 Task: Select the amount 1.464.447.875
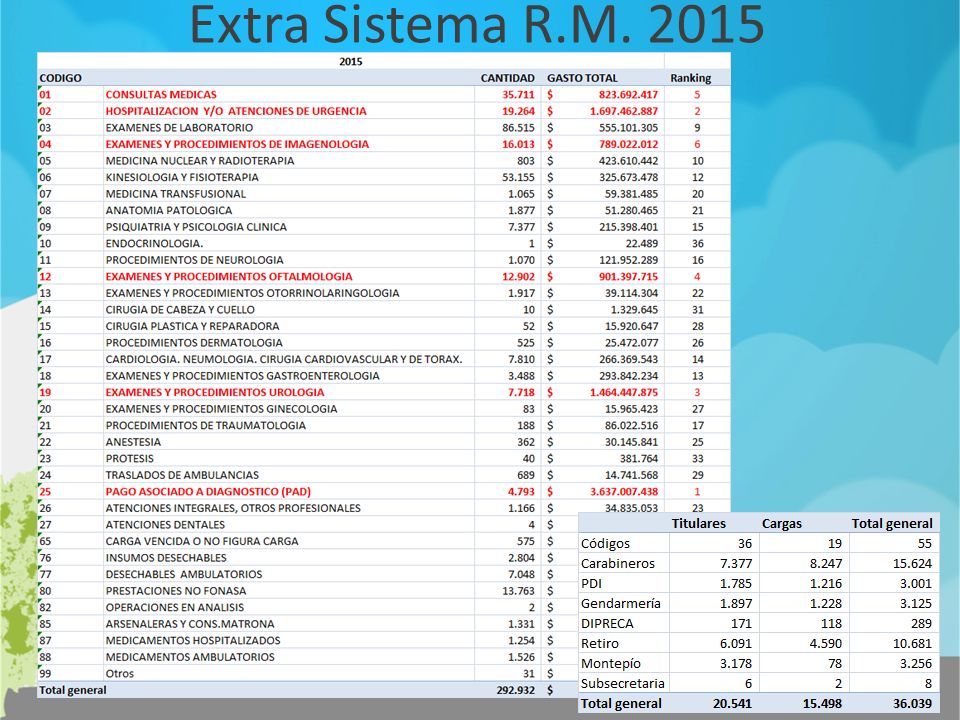click(624, 392)
